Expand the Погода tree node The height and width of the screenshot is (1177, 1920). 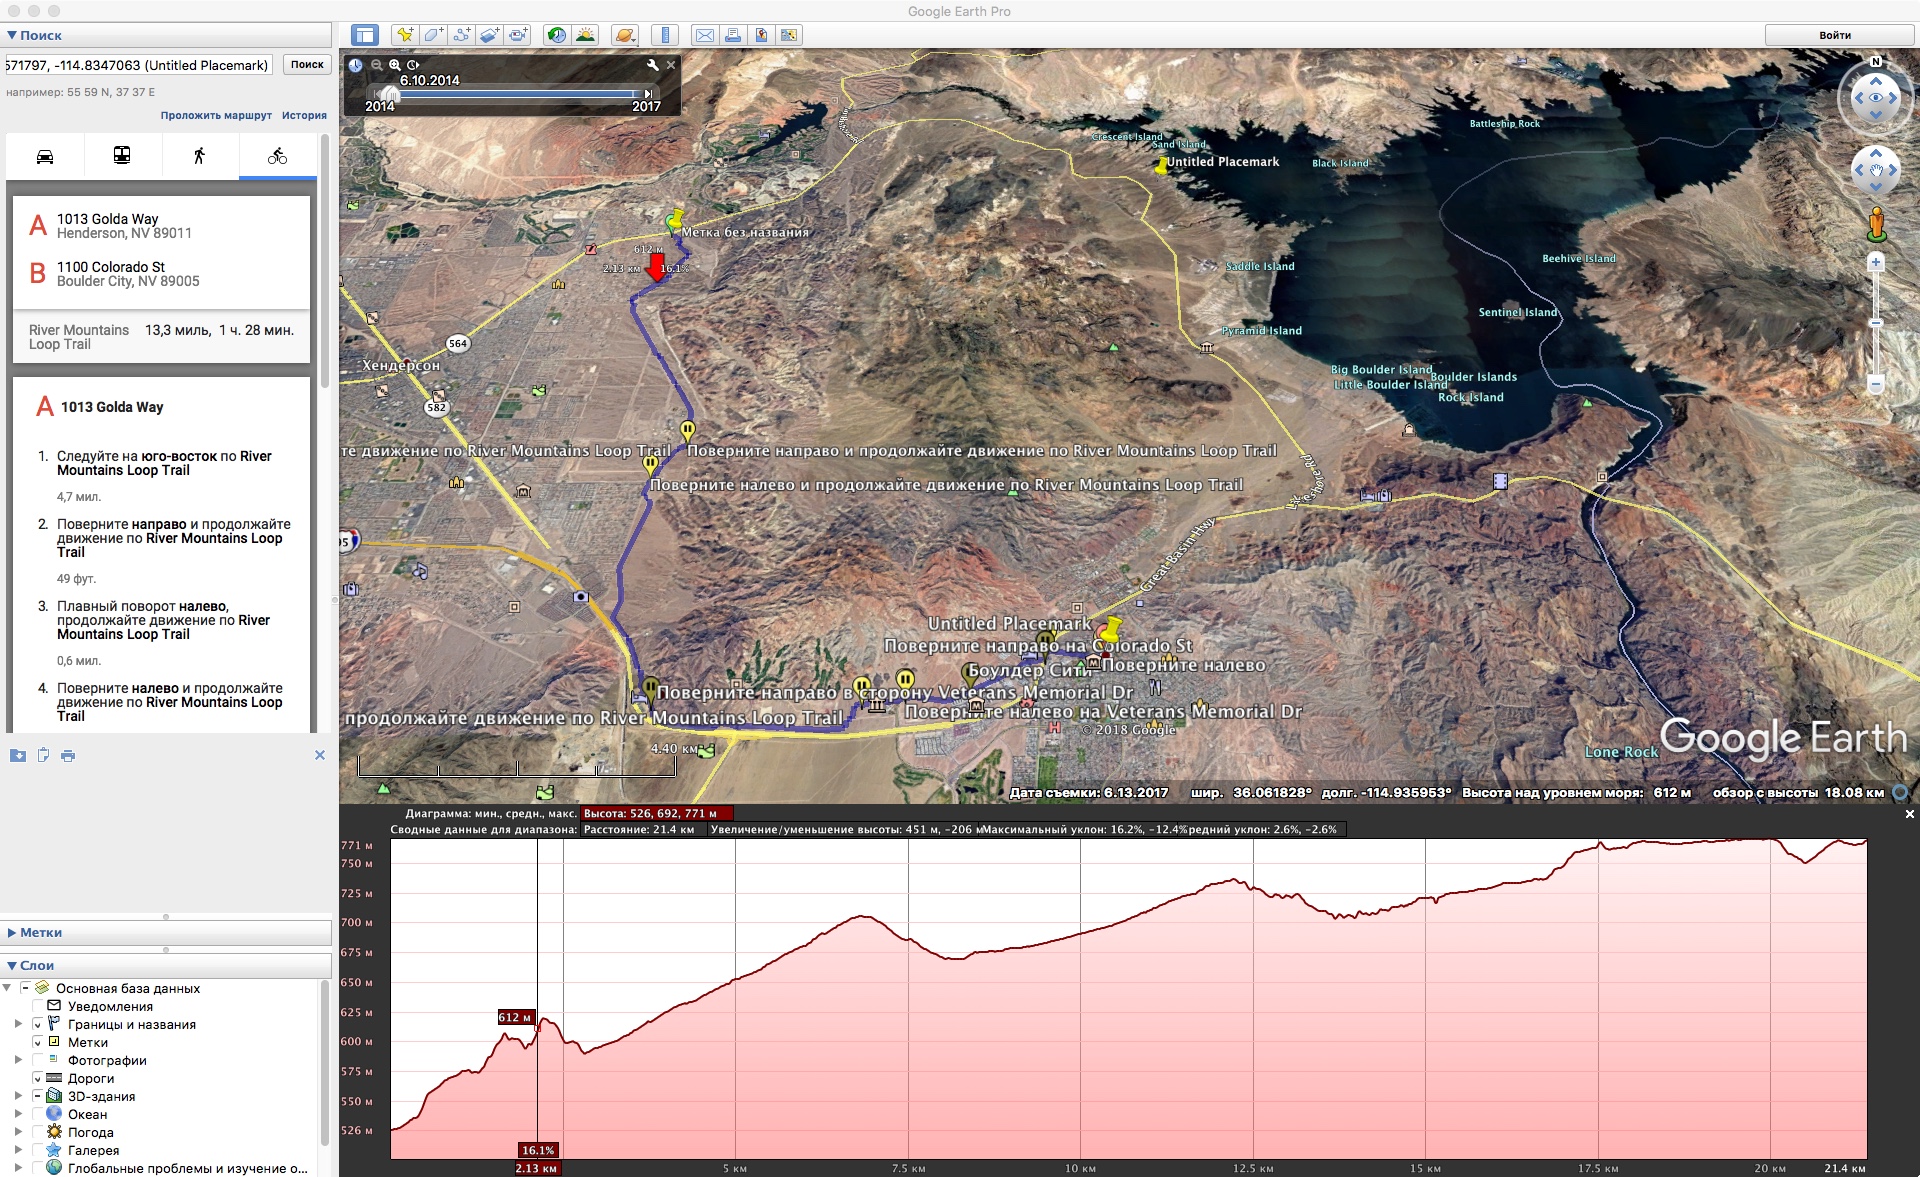click(18, 1132)
